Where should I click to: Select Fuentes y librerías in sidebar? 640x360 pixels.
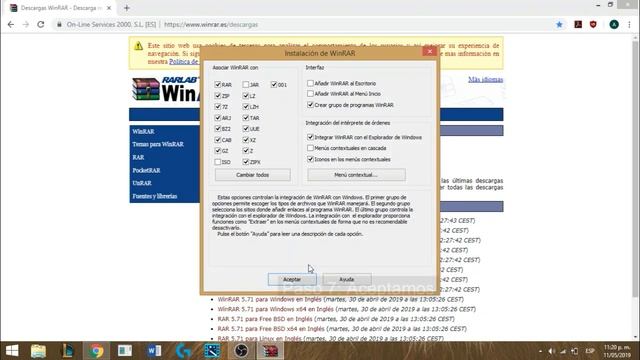pyautogui.click(x=155, y=196)
